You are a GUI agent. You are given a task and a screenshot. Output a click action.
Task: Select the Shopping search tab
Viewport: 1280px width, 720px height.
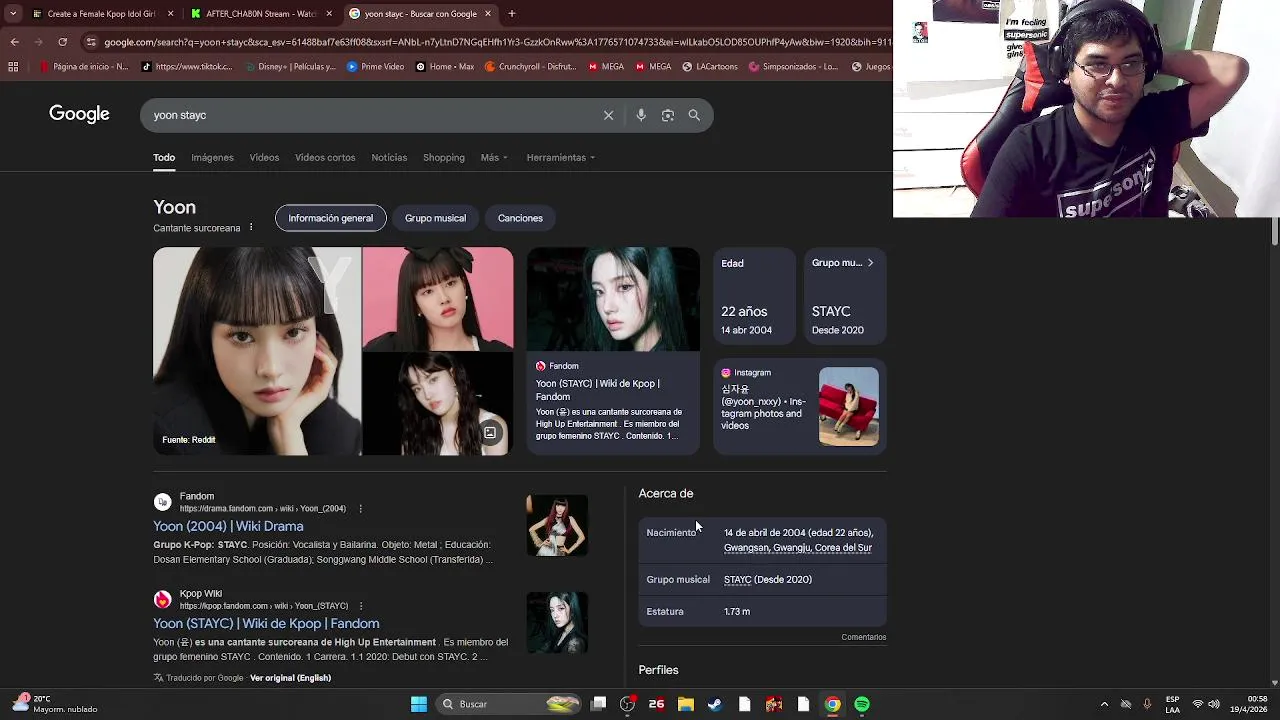pos(444,158)
